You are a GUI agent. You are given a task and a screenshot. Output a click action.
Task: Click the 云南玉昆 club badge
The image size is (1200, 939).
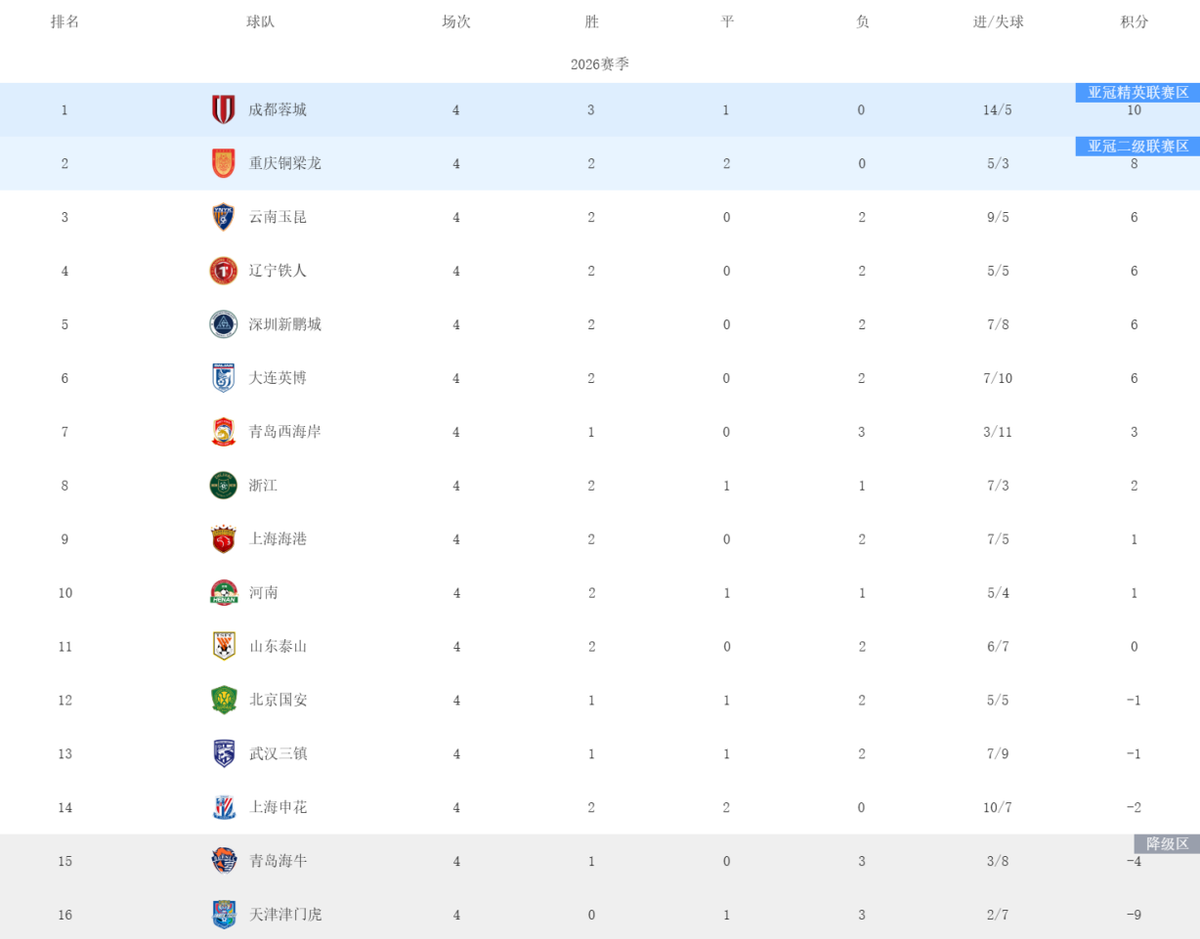tap(223, 217)
